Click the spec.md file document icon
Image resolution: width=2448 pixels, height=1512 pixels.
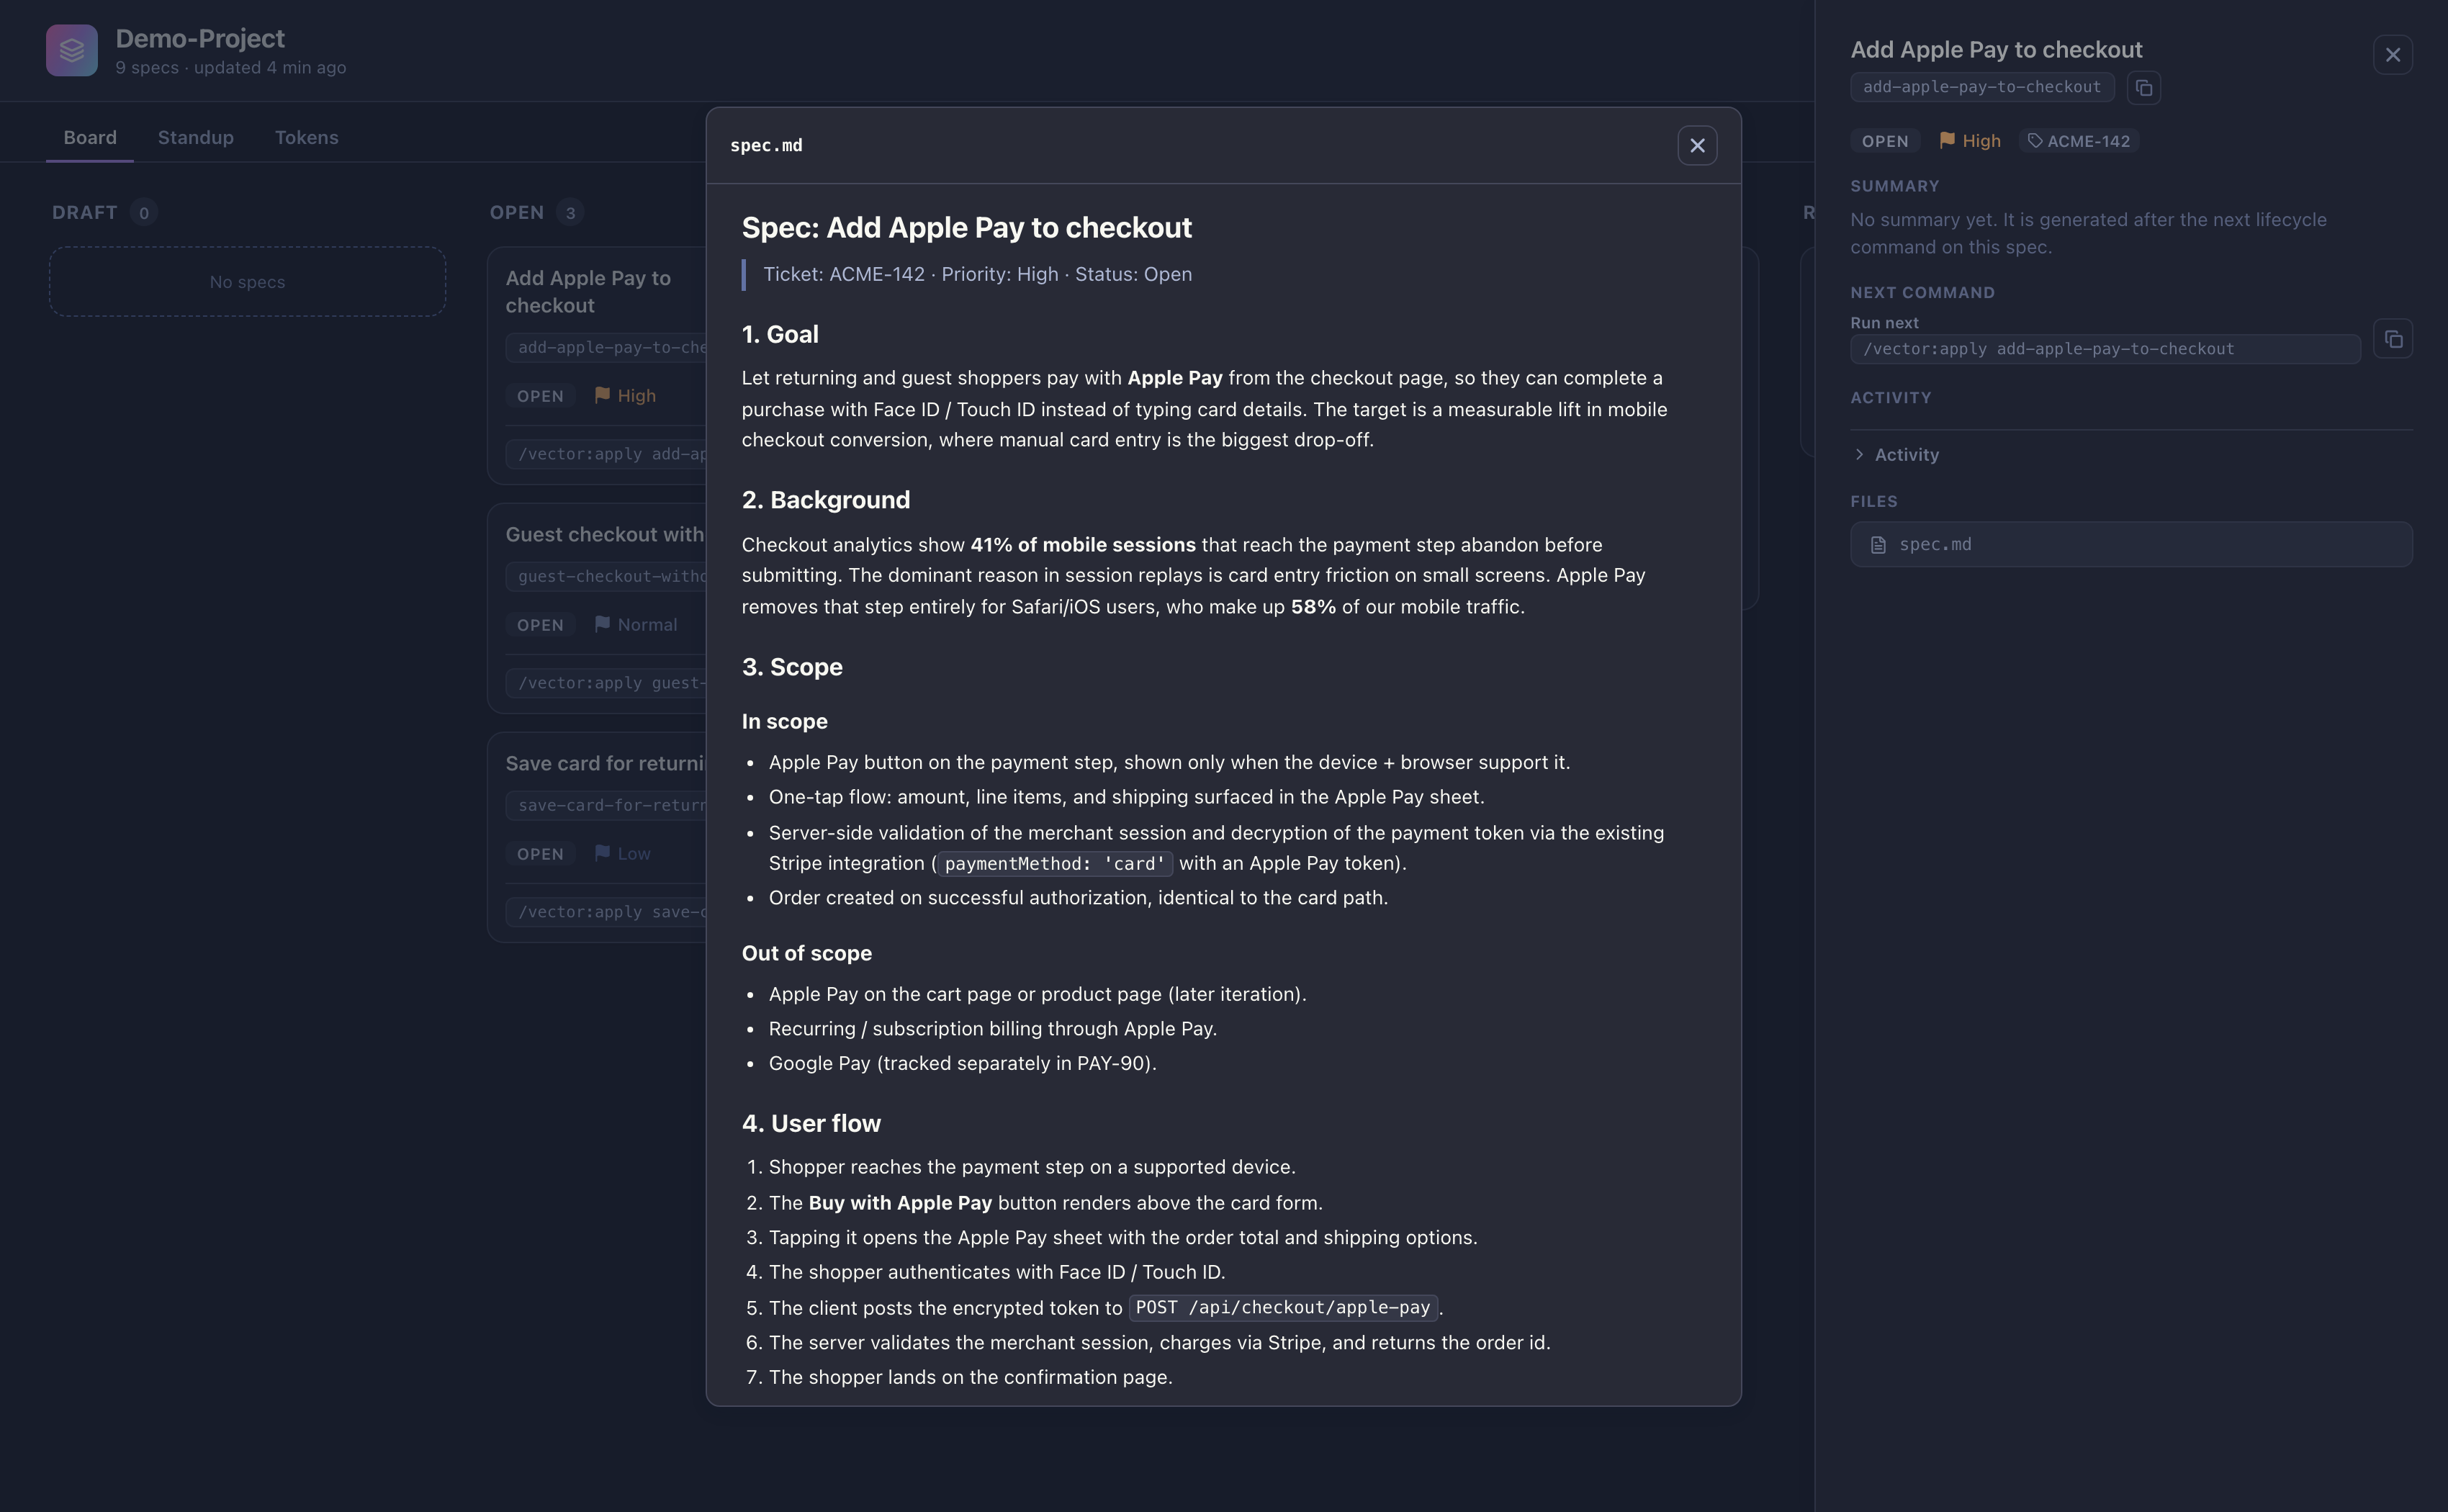1878,545
